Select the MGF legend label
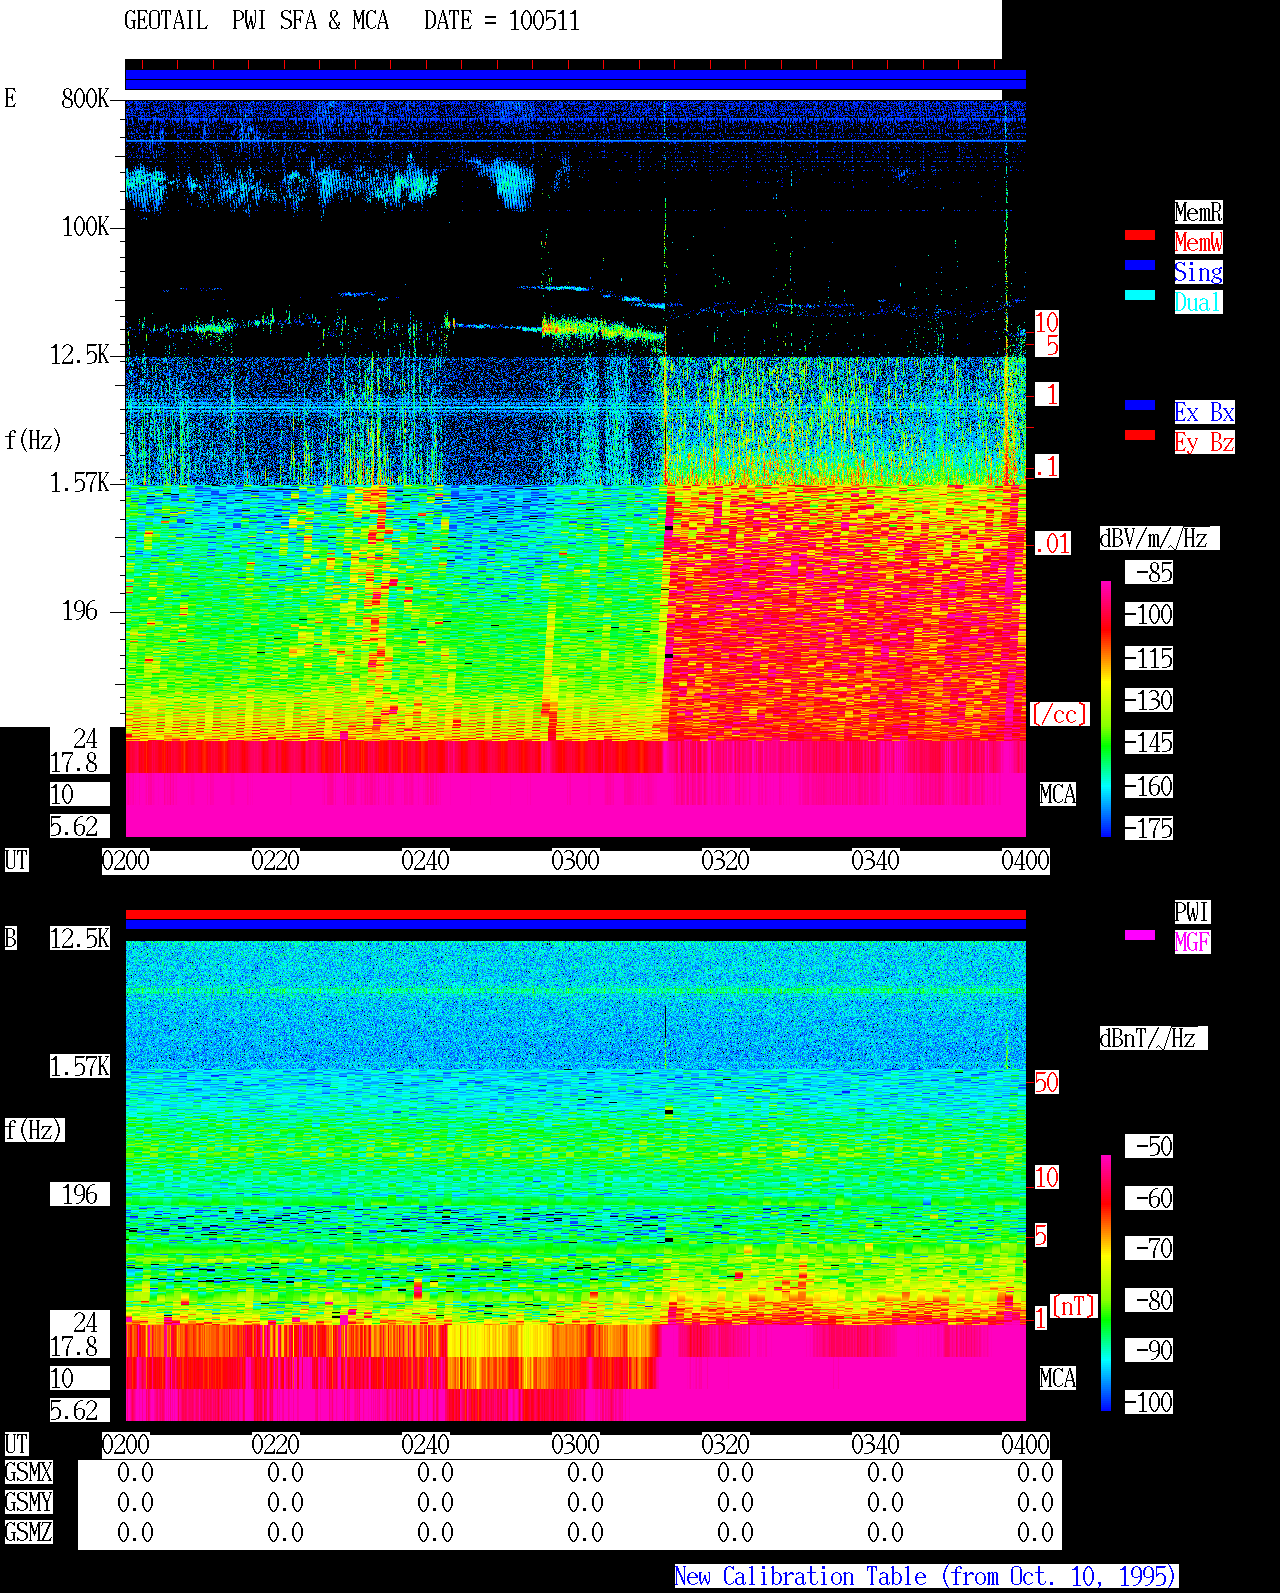Viewport: 1280px width, 1593px height. [x=1192, y=942]
